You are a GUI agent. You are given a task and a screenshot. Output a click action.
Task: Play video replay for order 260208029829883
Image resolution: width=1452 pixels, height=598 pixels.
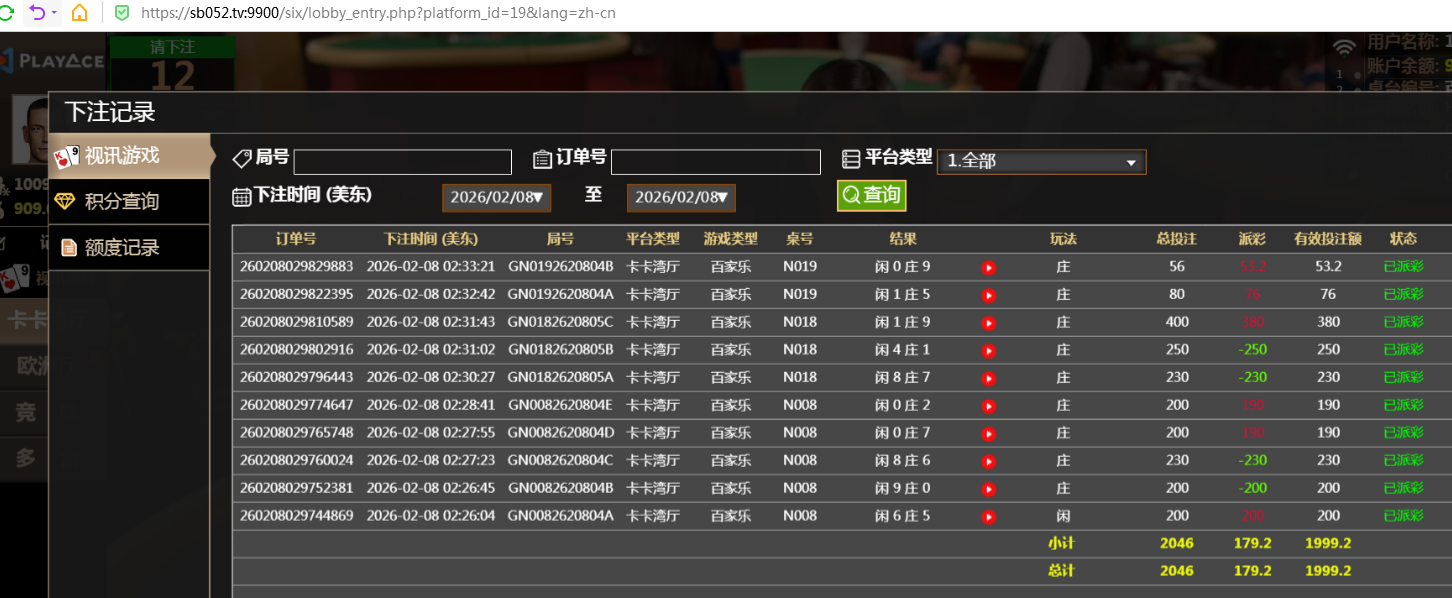click(989, 267)
